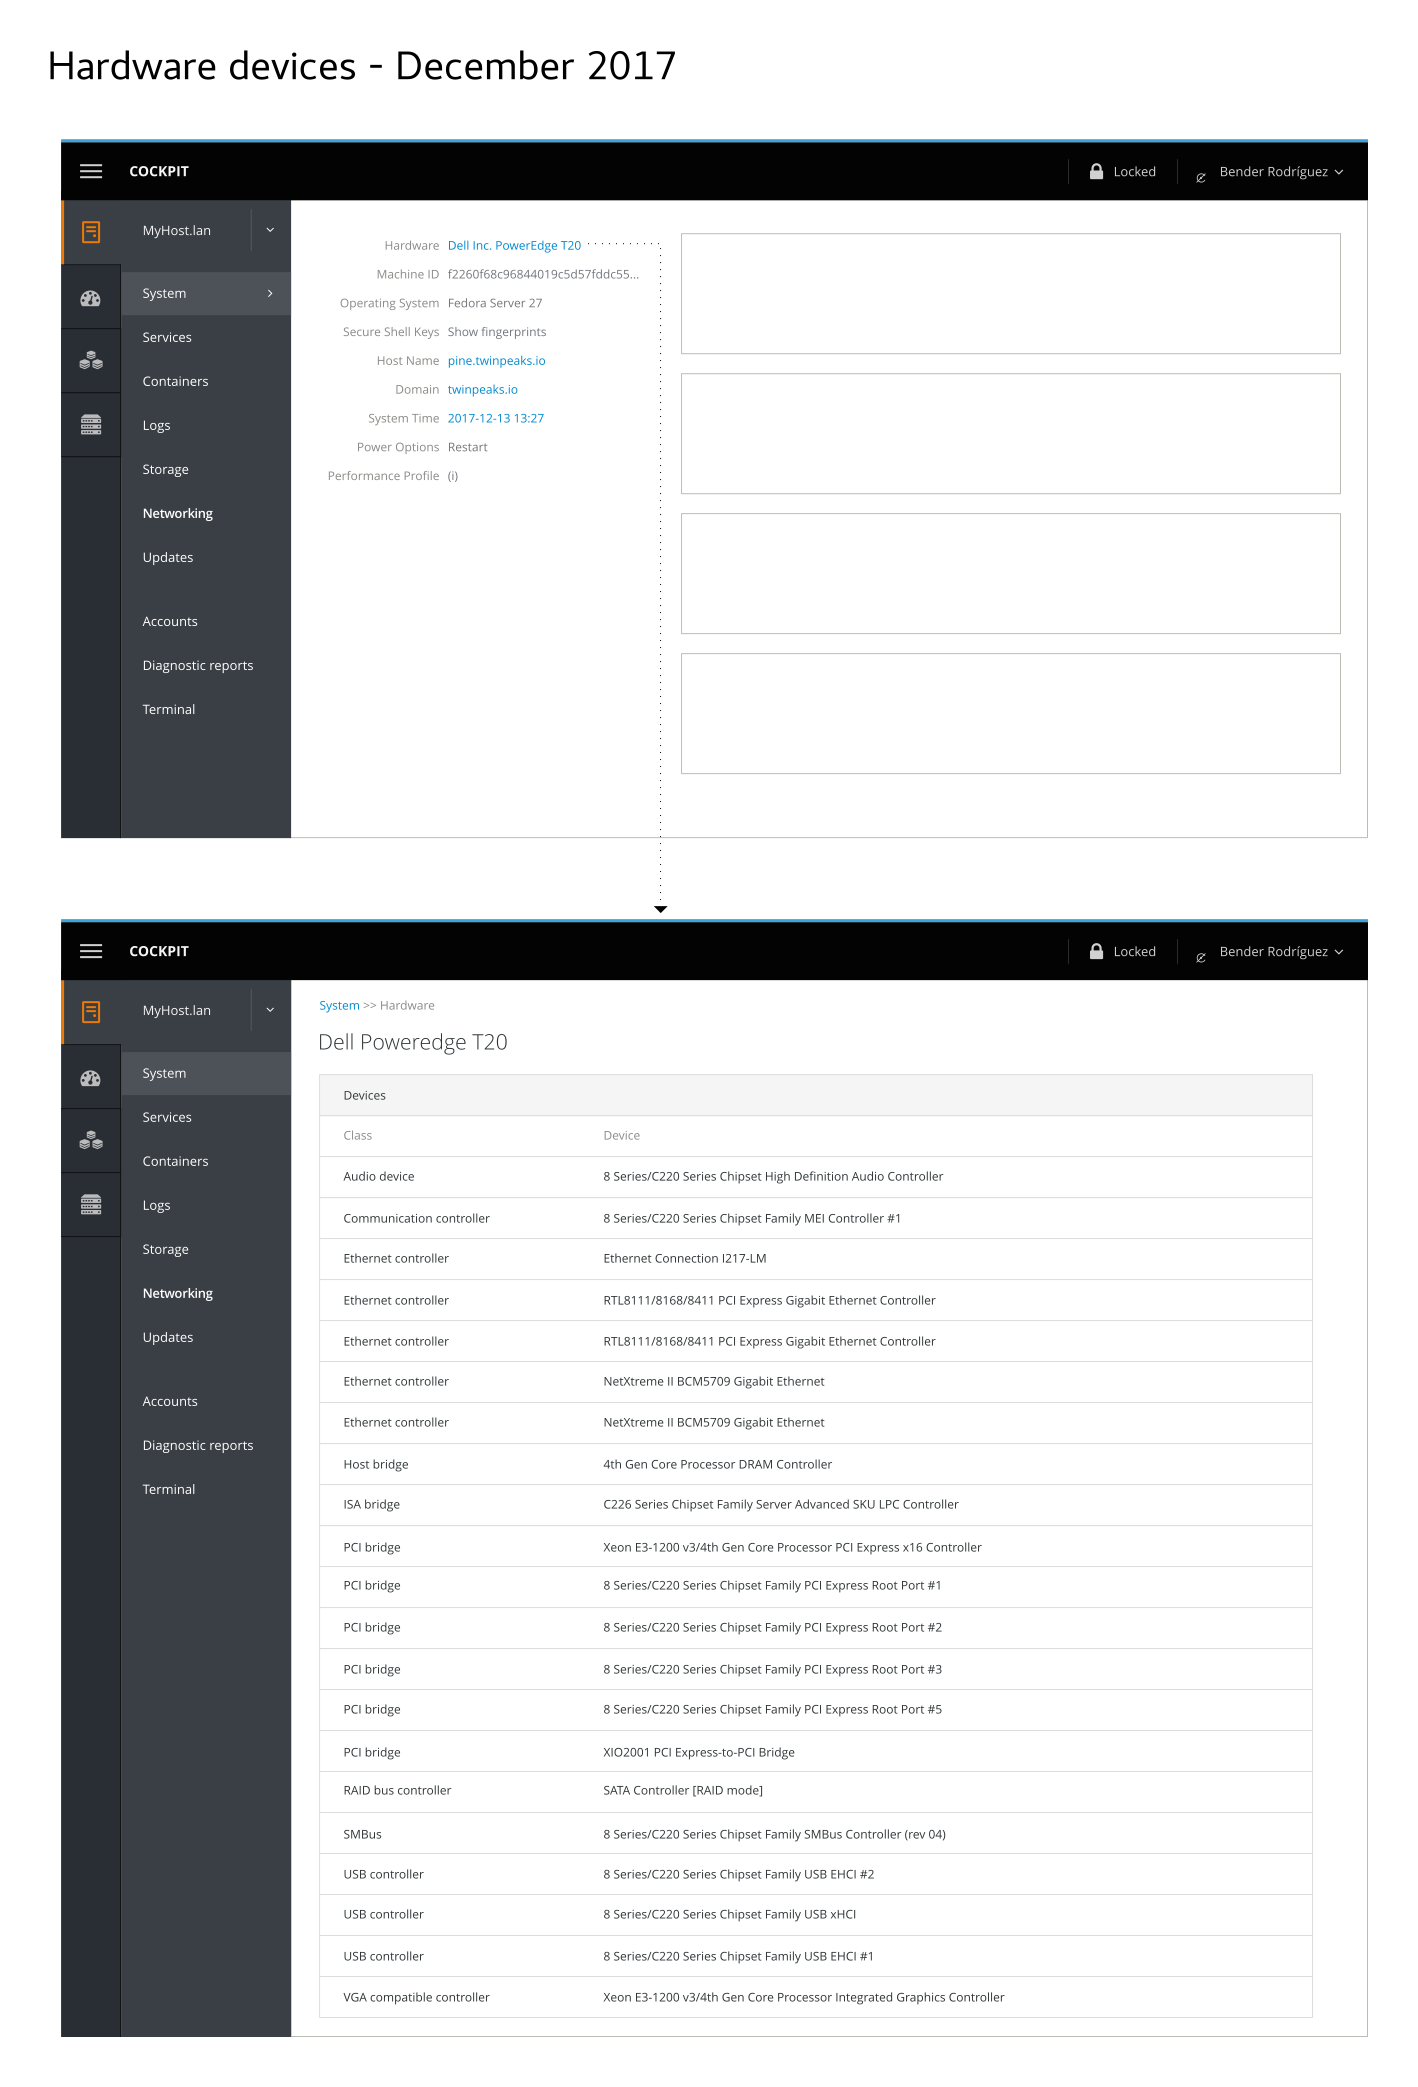This screenshot has width=1418, height=2087.
Task: Open Accounts in bottom screen sidebar
Action: point(170,1401)
